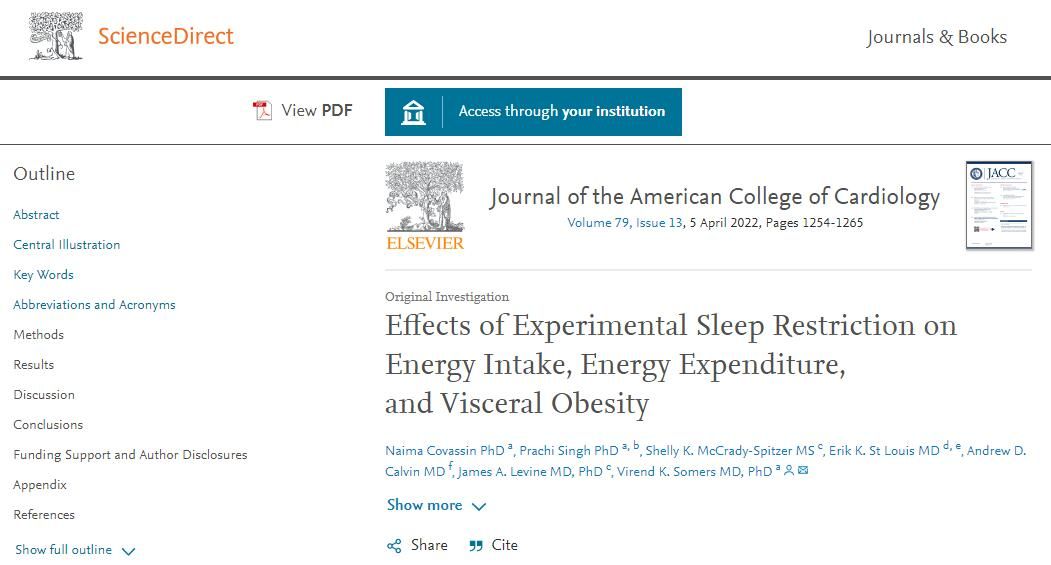Image resolution: width=1051 pixels, height=565 pixels.
Task: Click the Share icon
Action: pyautogui.click(x=394, y=546)
